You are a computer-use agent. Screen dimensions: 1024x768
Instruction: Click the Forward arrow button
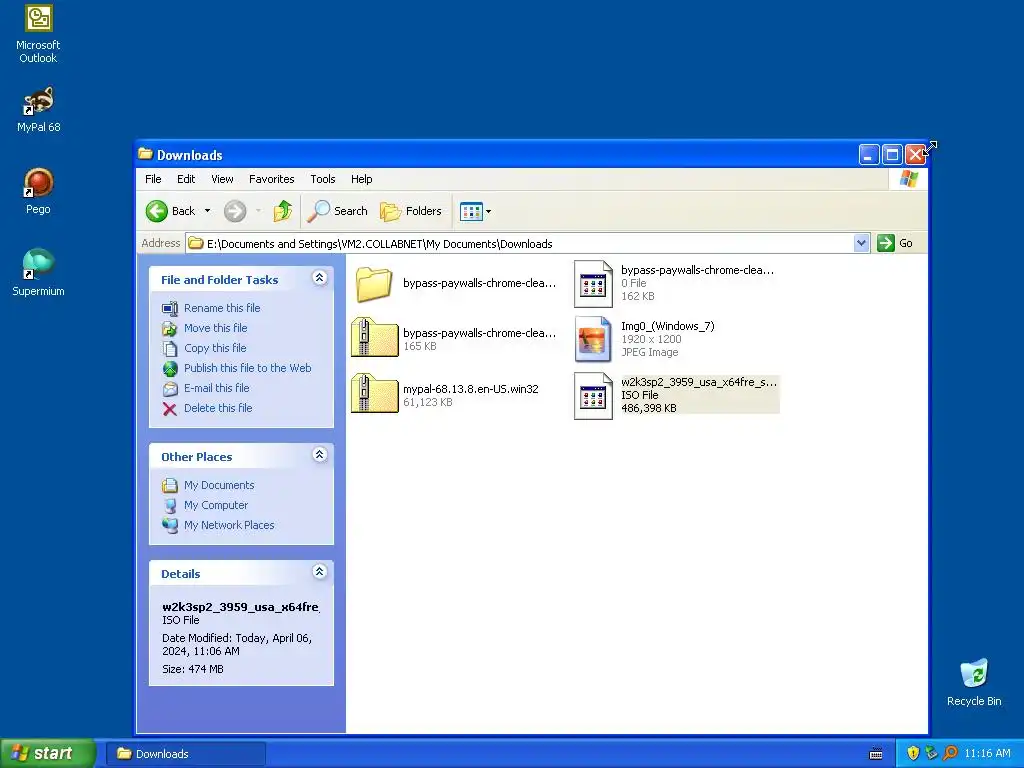coord(235,211)
